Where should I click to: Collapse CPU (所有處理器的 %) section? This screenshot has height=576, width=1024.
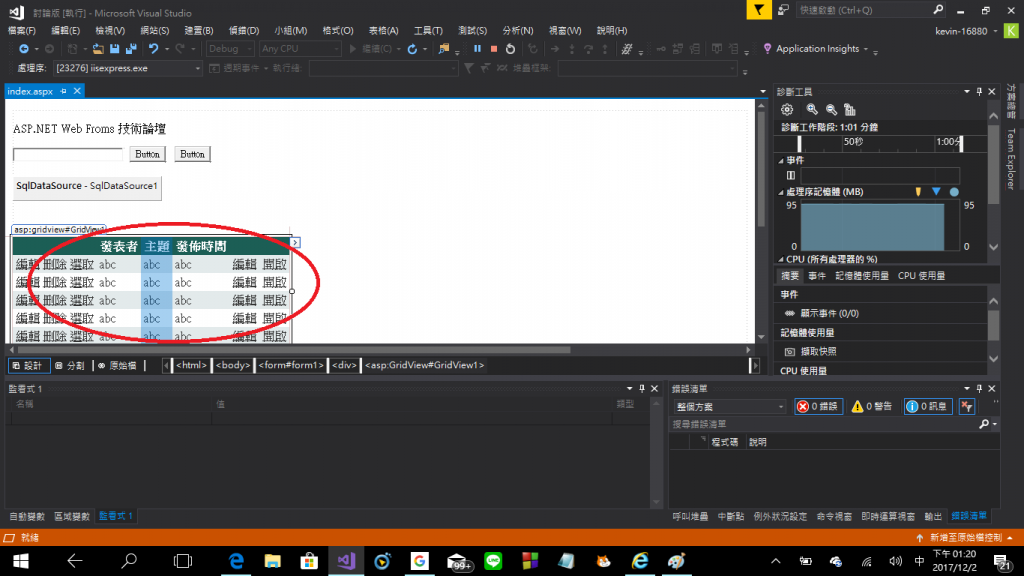pyautogui.click(x=781, y=259)
